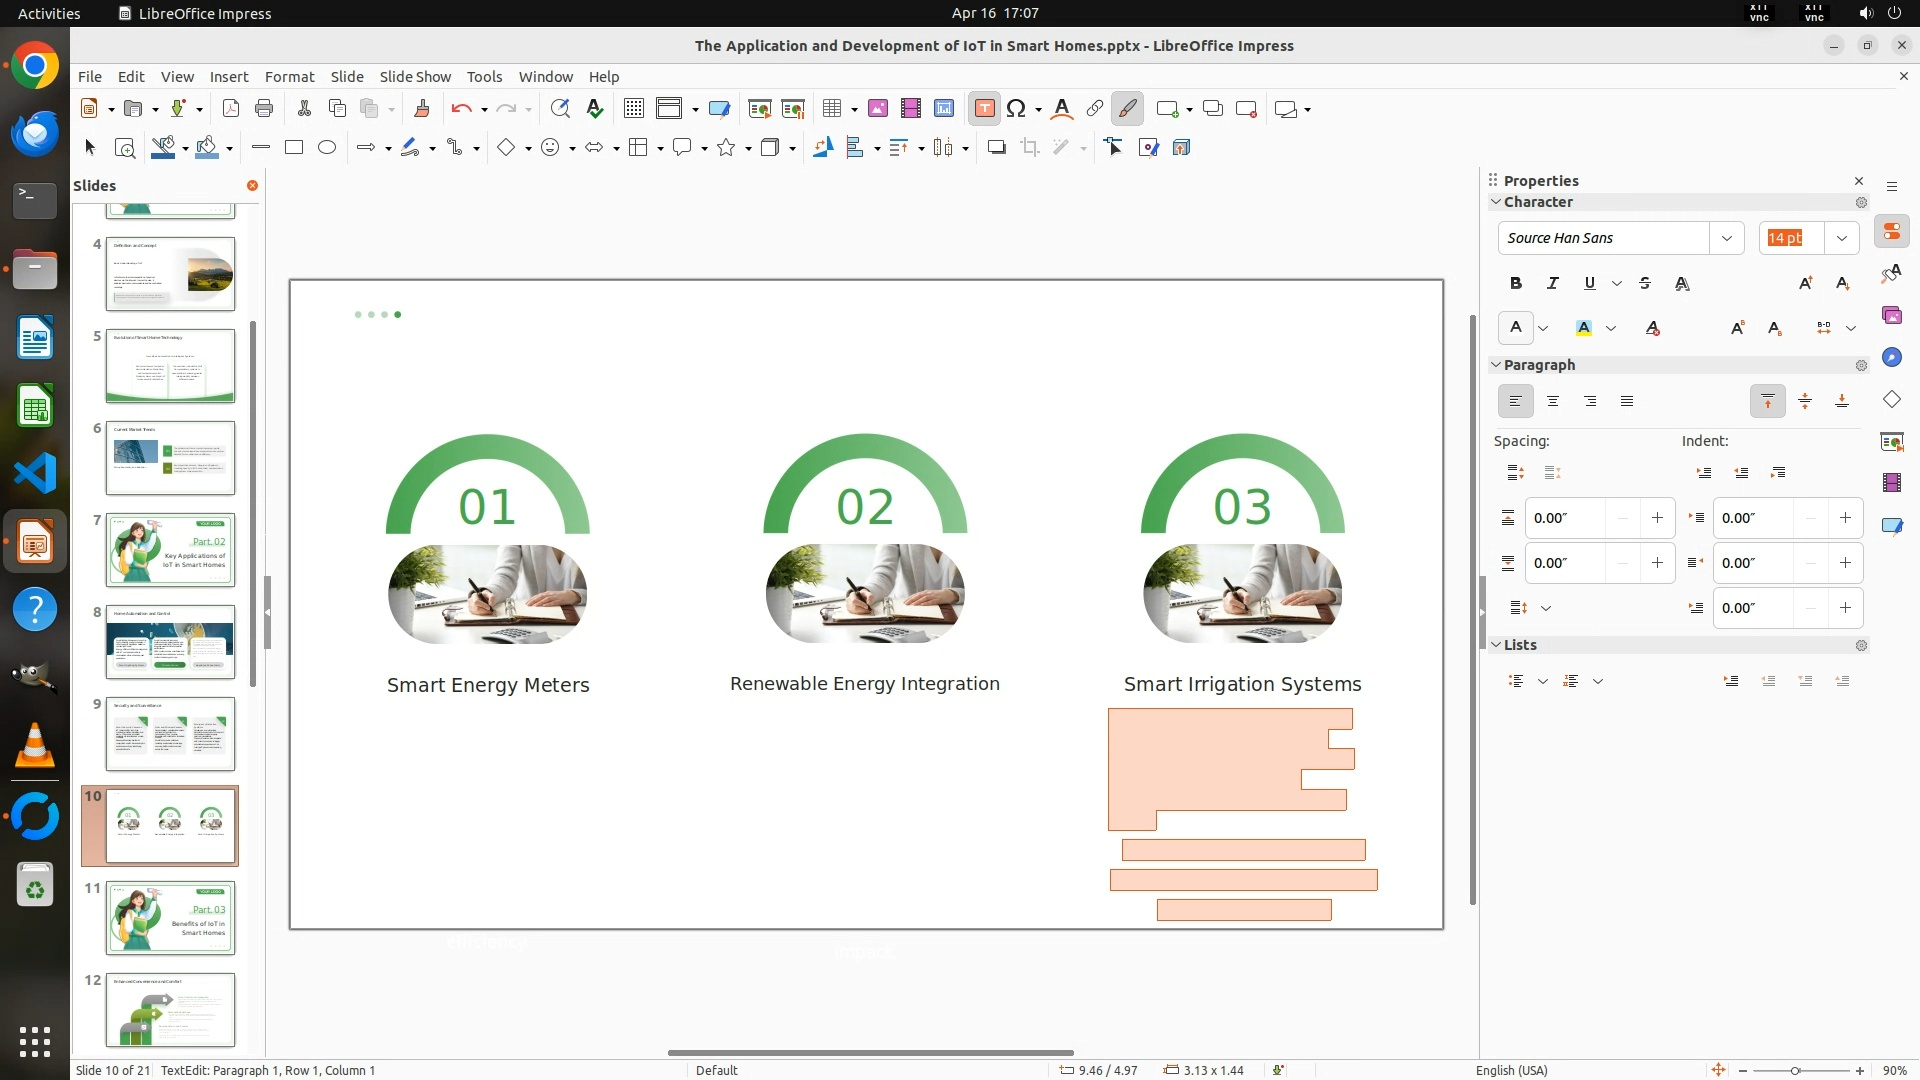Click the Insert Table icon
Viewport: 1920px width, 1080px height.
831,109
